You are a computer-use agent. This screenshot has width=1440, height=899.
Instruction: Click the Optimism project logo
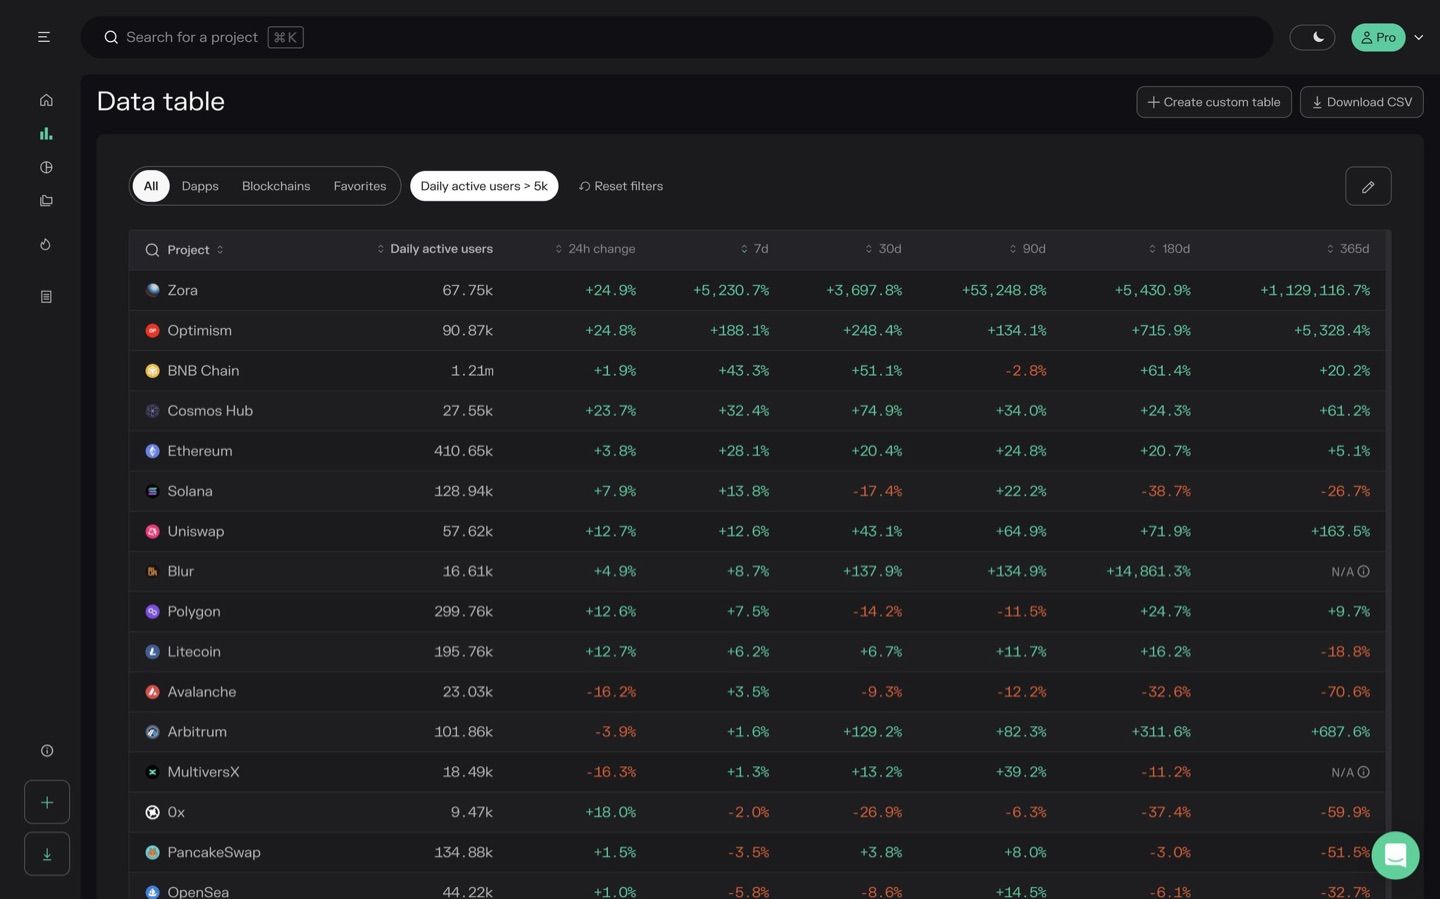point(153,330)
